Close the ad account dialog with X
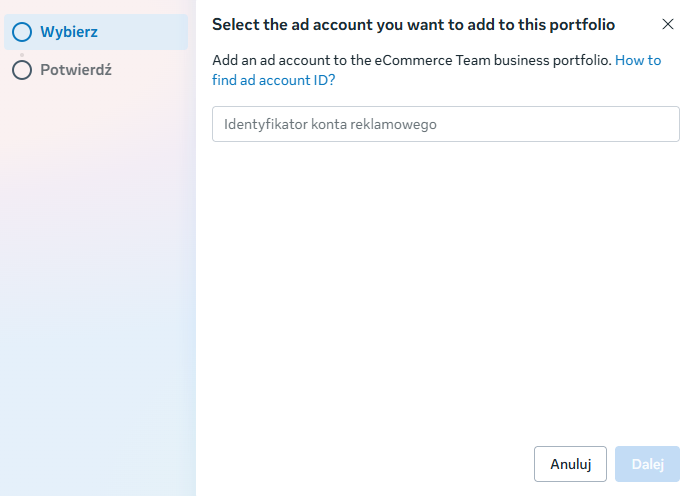The height and width of the screenshot is (496, 691). pos(668,24)
